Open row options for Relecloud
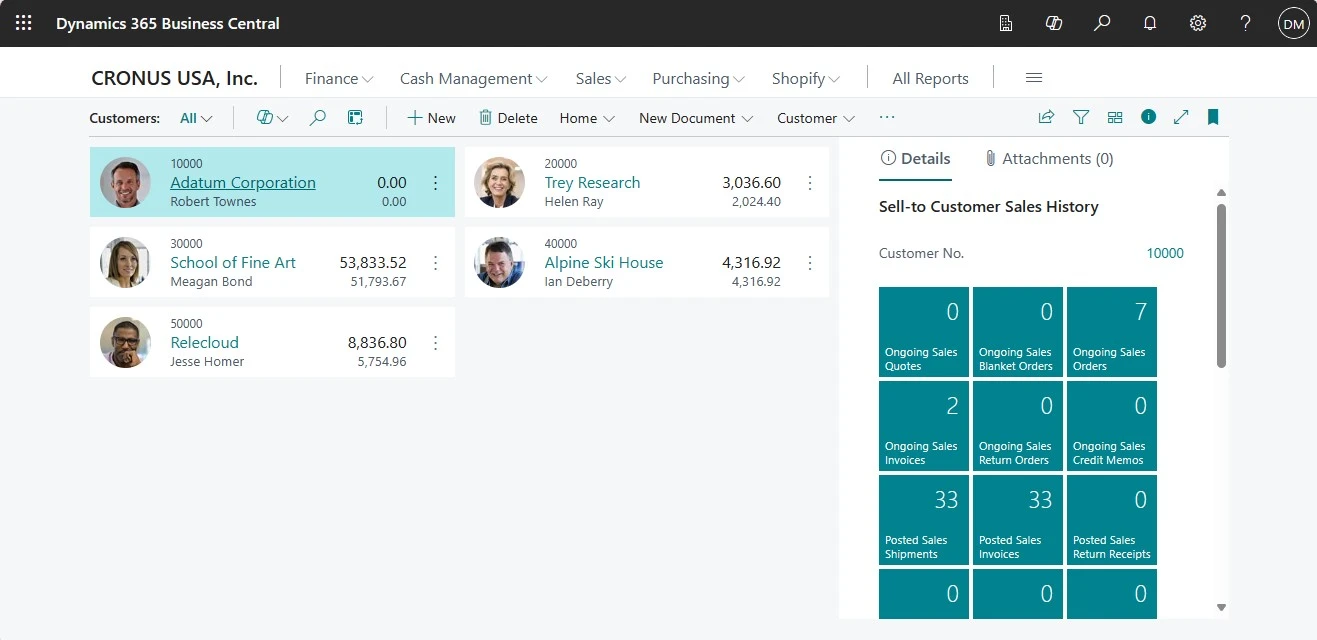 tap(435, 343)
